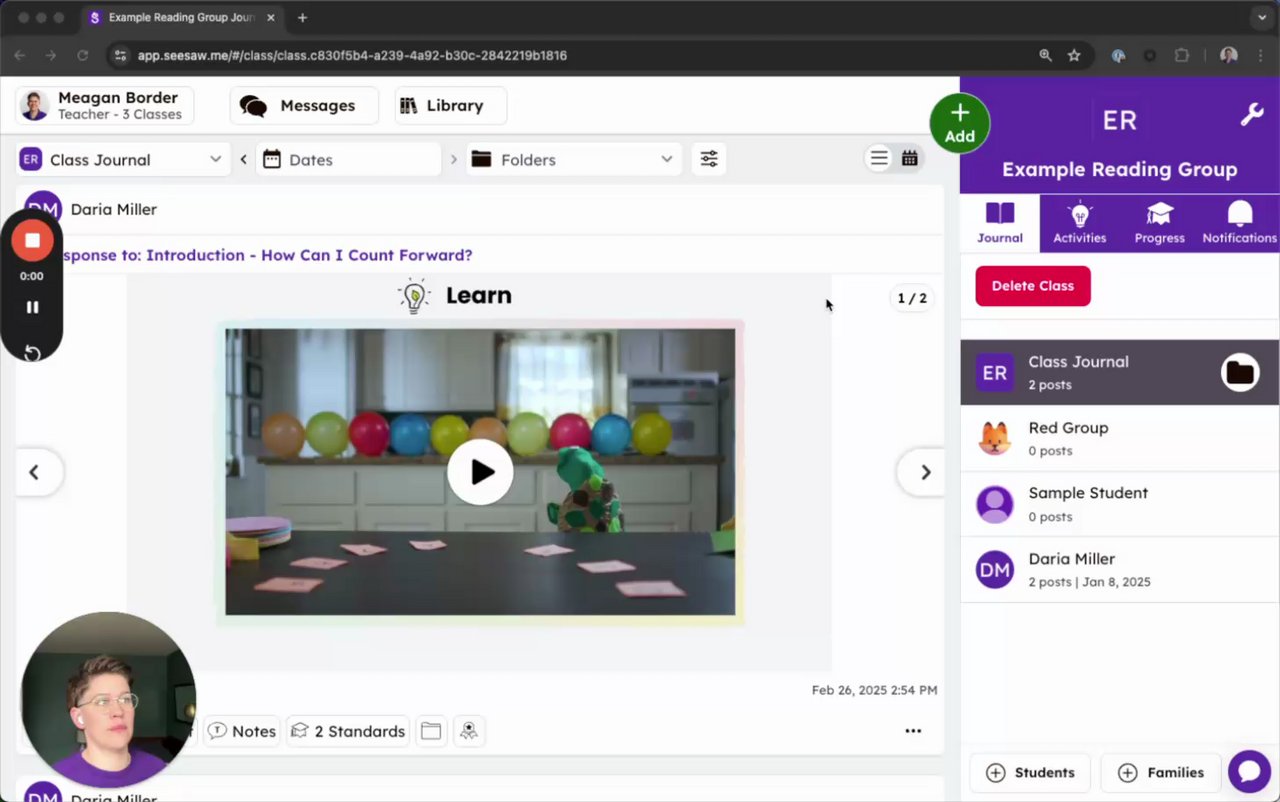This screenshot has width=1280, height=802.
Task: Open the browser zoom magnifier icon
Action: pos(1046,56)
